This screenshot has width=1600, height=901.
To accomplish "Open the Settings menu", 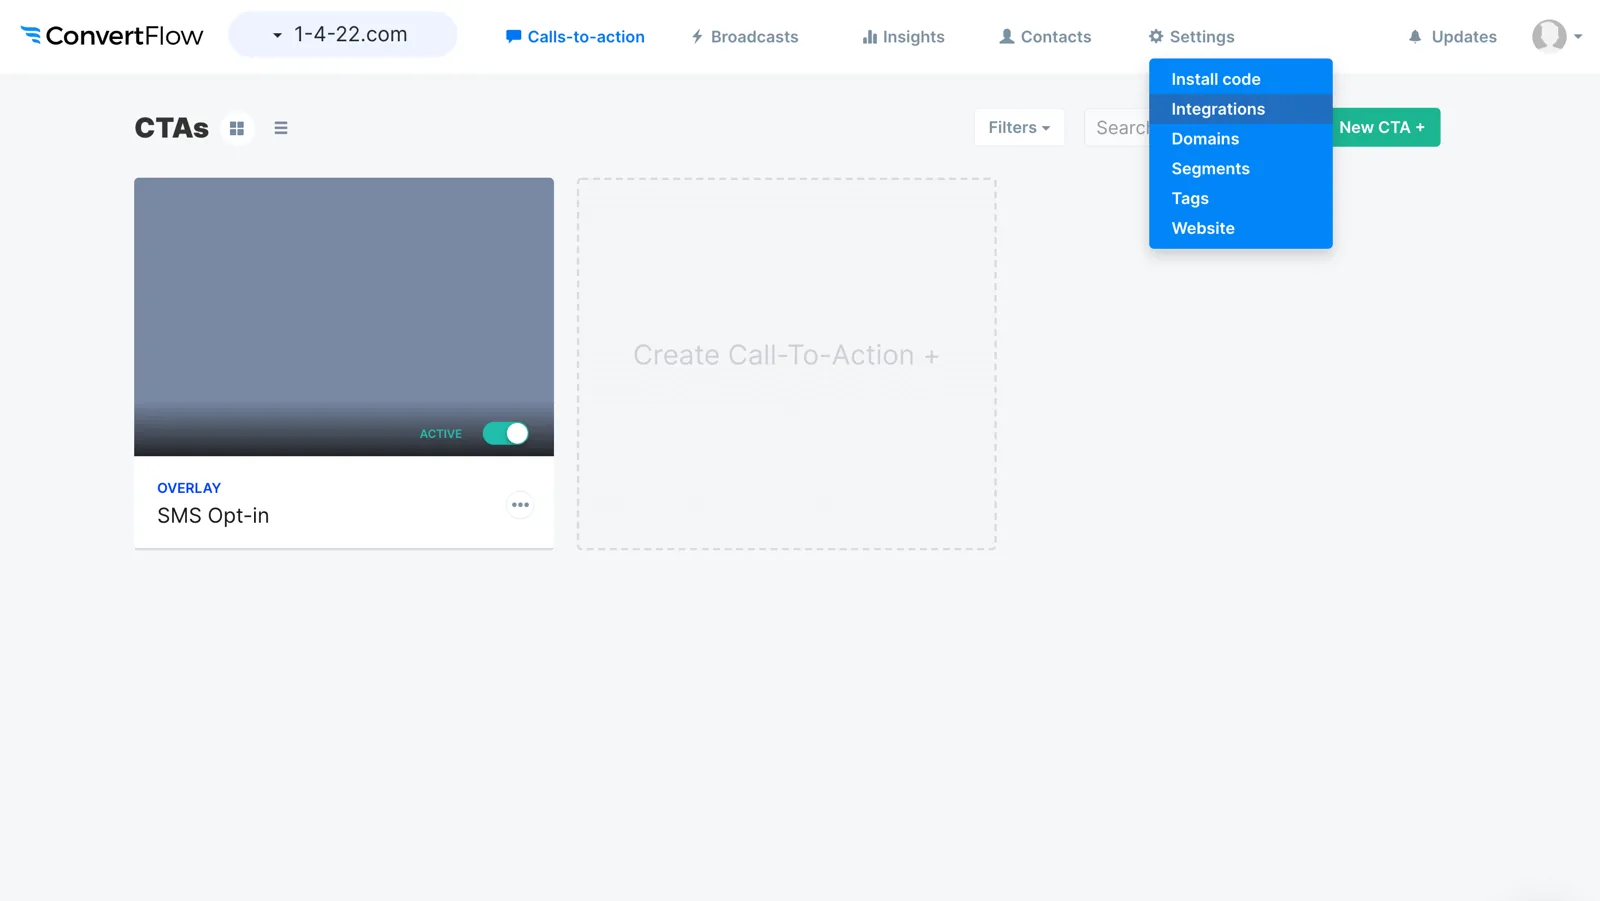I will 1191,37.
